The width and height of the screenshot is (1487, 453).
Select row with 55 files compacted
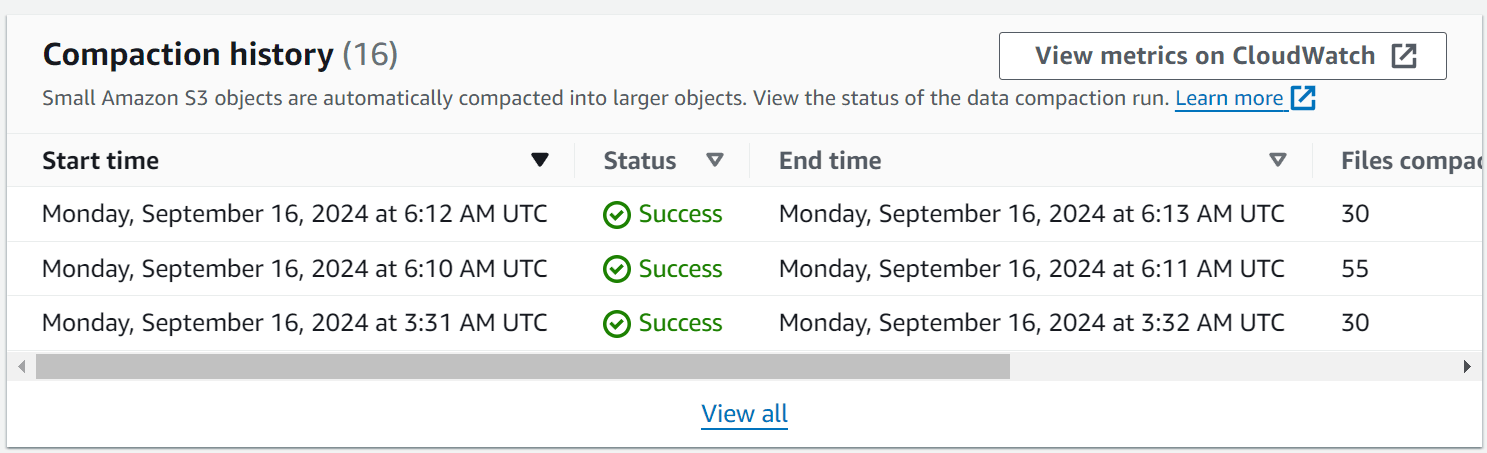pos(1355,269)
